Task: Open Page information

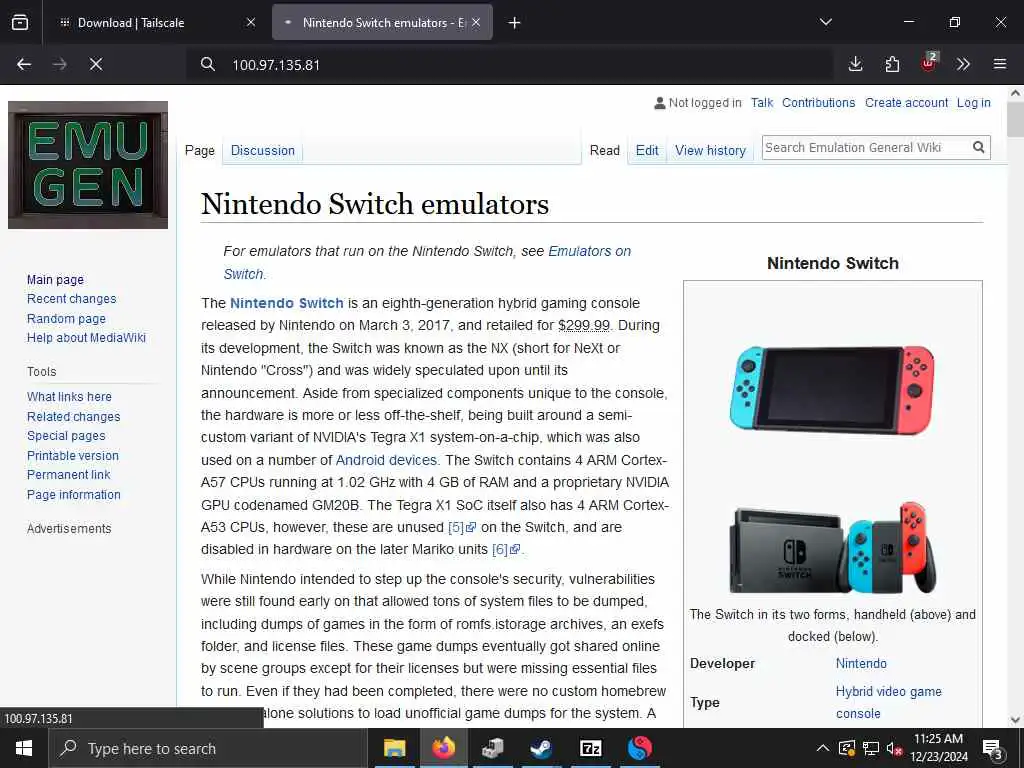Action: [x=74, y=494]
